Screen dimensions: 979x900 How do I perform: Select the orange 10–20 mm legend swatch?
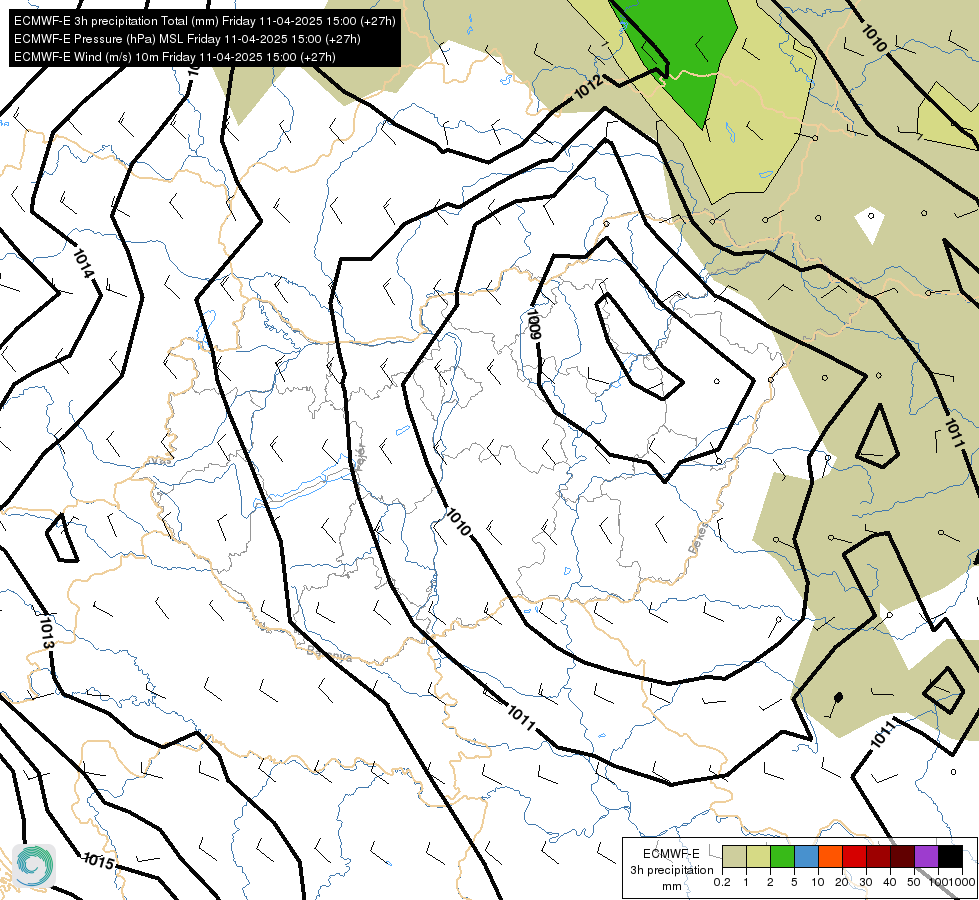(x=830, y=856)
